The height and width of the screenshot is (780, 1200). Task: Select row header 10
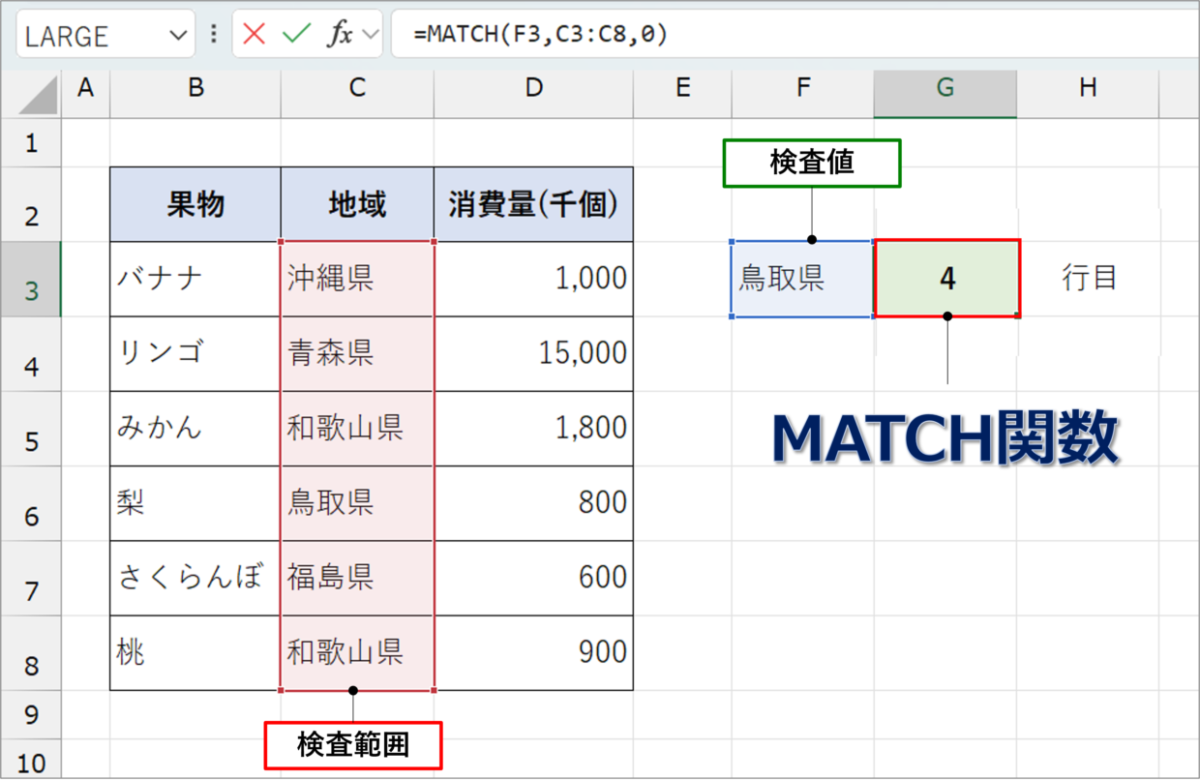(30, 758)
